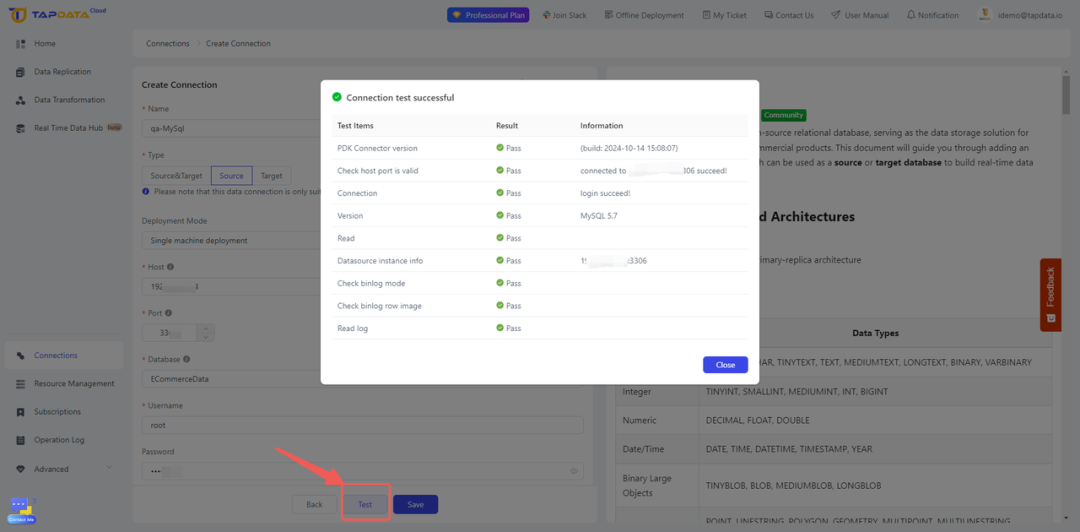This screenshot has width=1080, height=532.
Task: Open the User Manual menu item
Action: click(860, 14)
